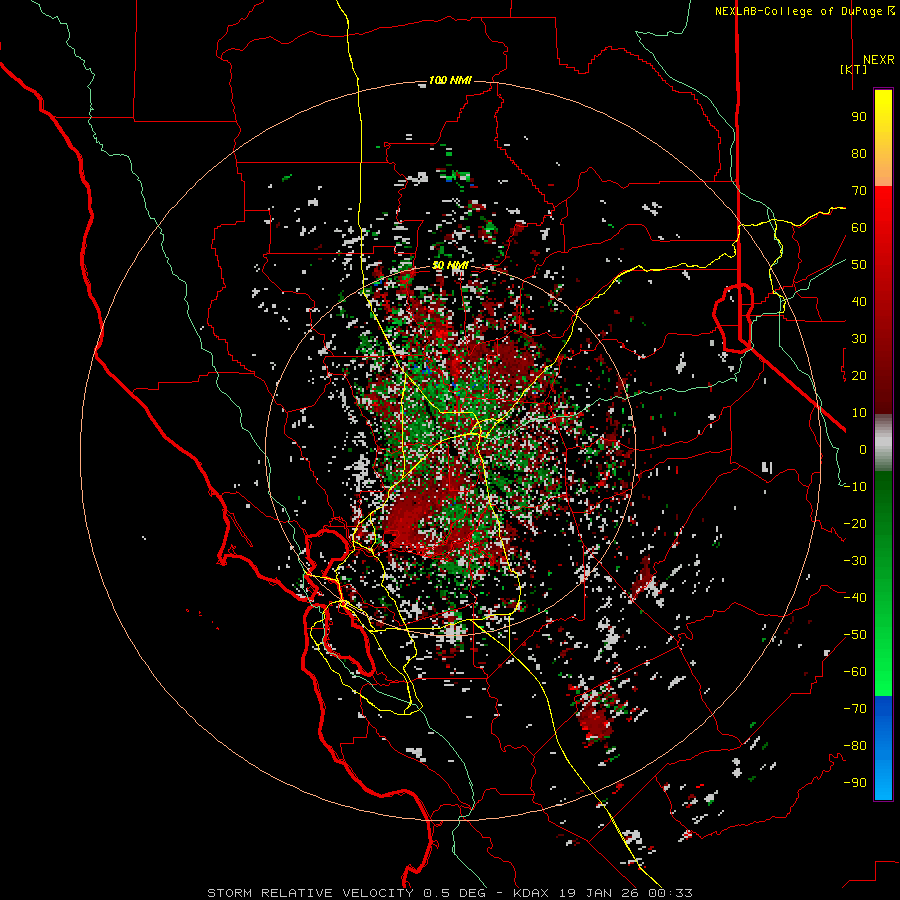Click the 90 value on velocity scale

pos(859,117)
